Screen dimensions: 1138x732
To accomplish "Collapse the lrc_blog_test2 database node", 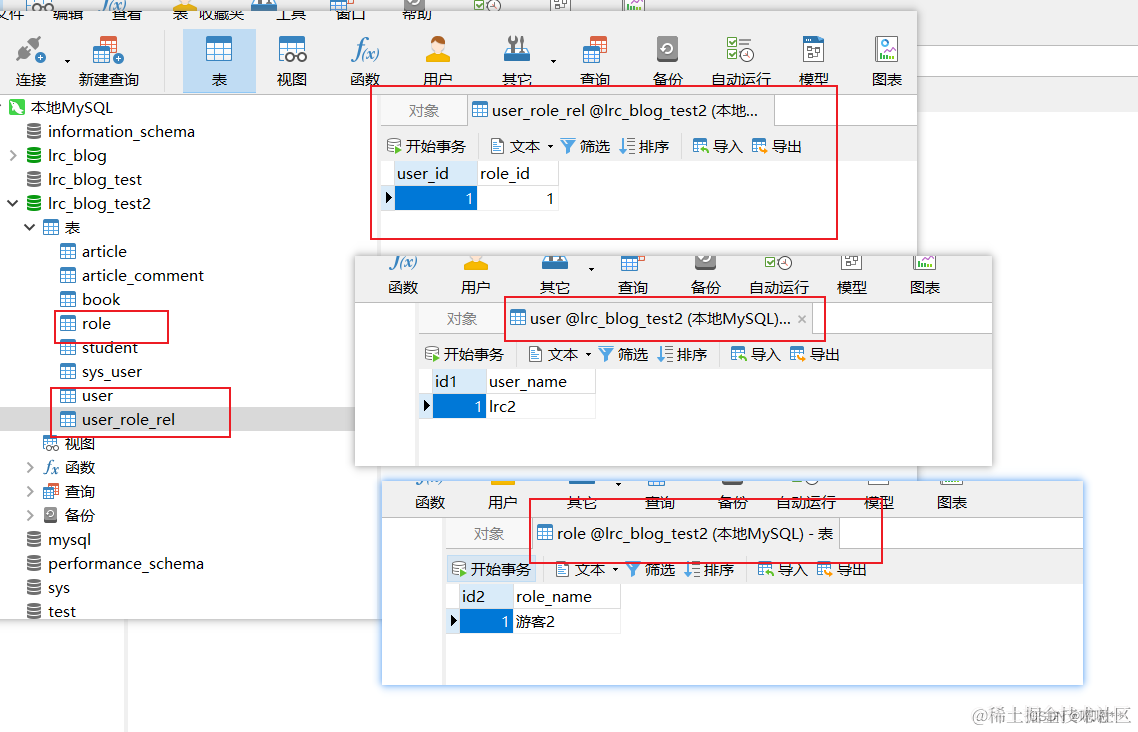I will (13, 203).
